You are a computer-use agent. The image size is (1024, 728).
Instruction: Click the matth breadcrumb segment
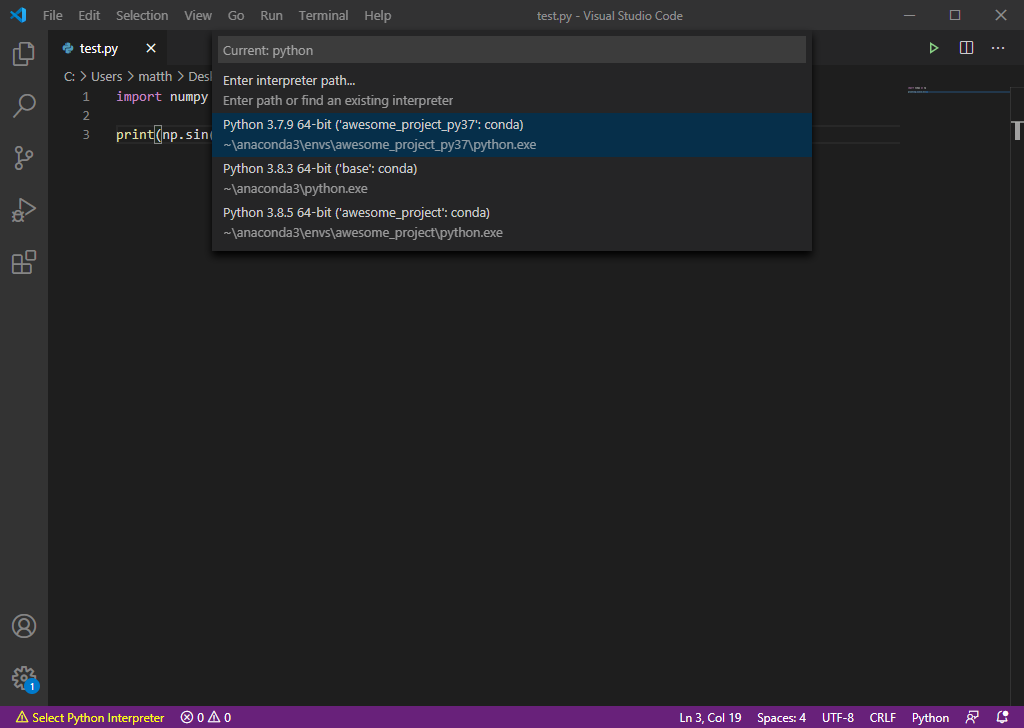coord(155,76)
